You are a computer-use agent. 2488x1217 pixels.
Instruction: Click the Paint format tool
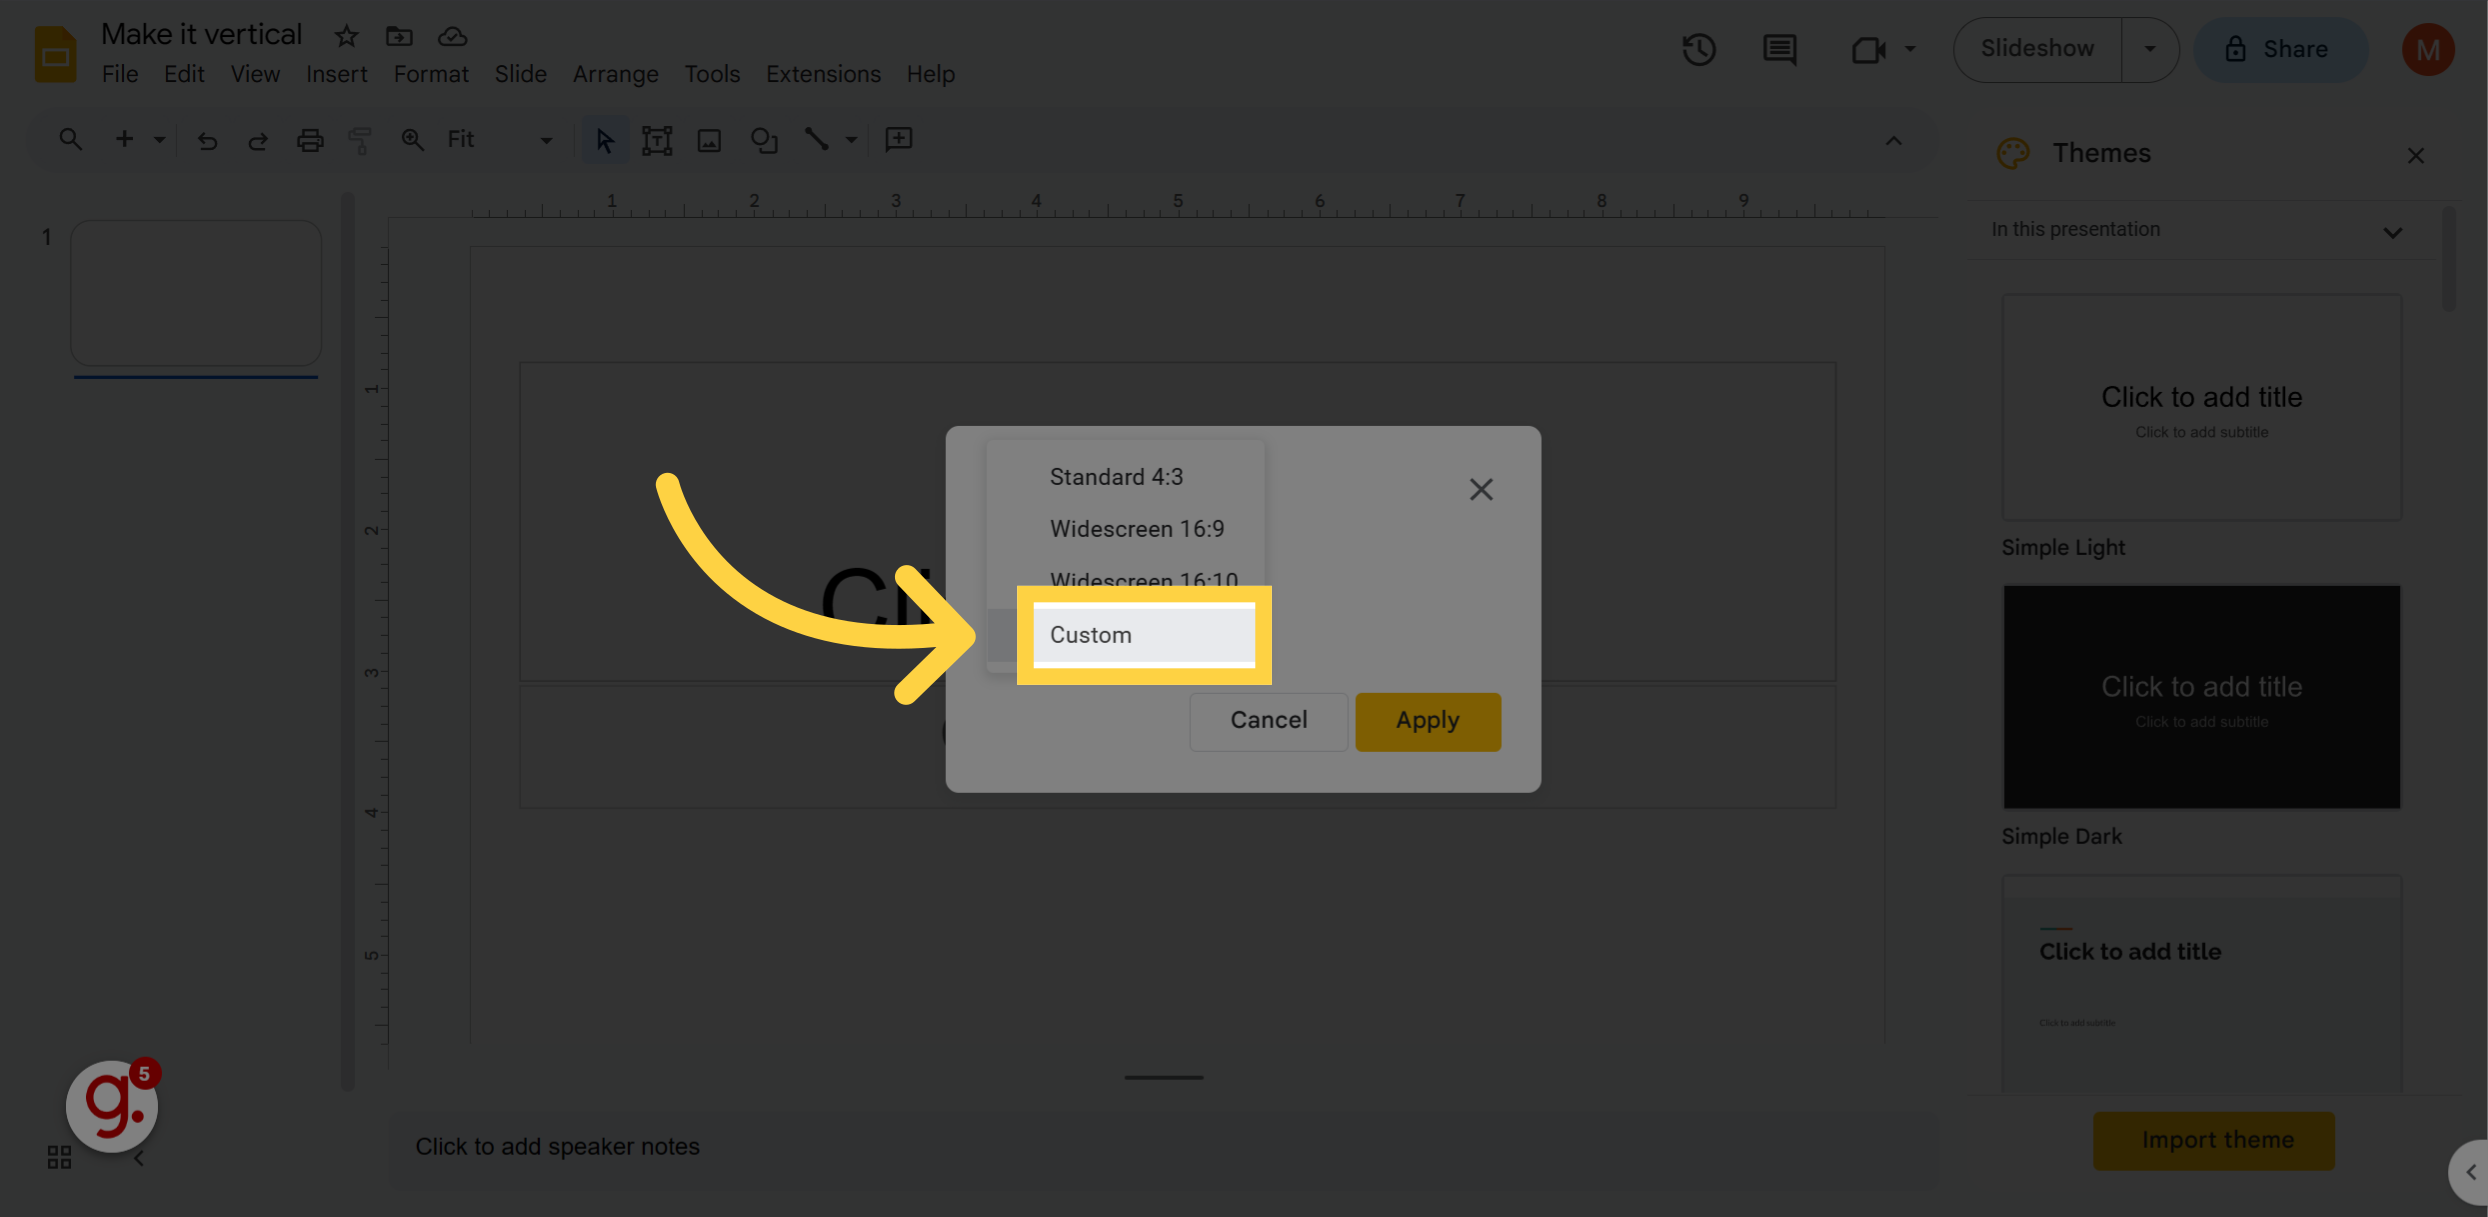tap(359, 140)
